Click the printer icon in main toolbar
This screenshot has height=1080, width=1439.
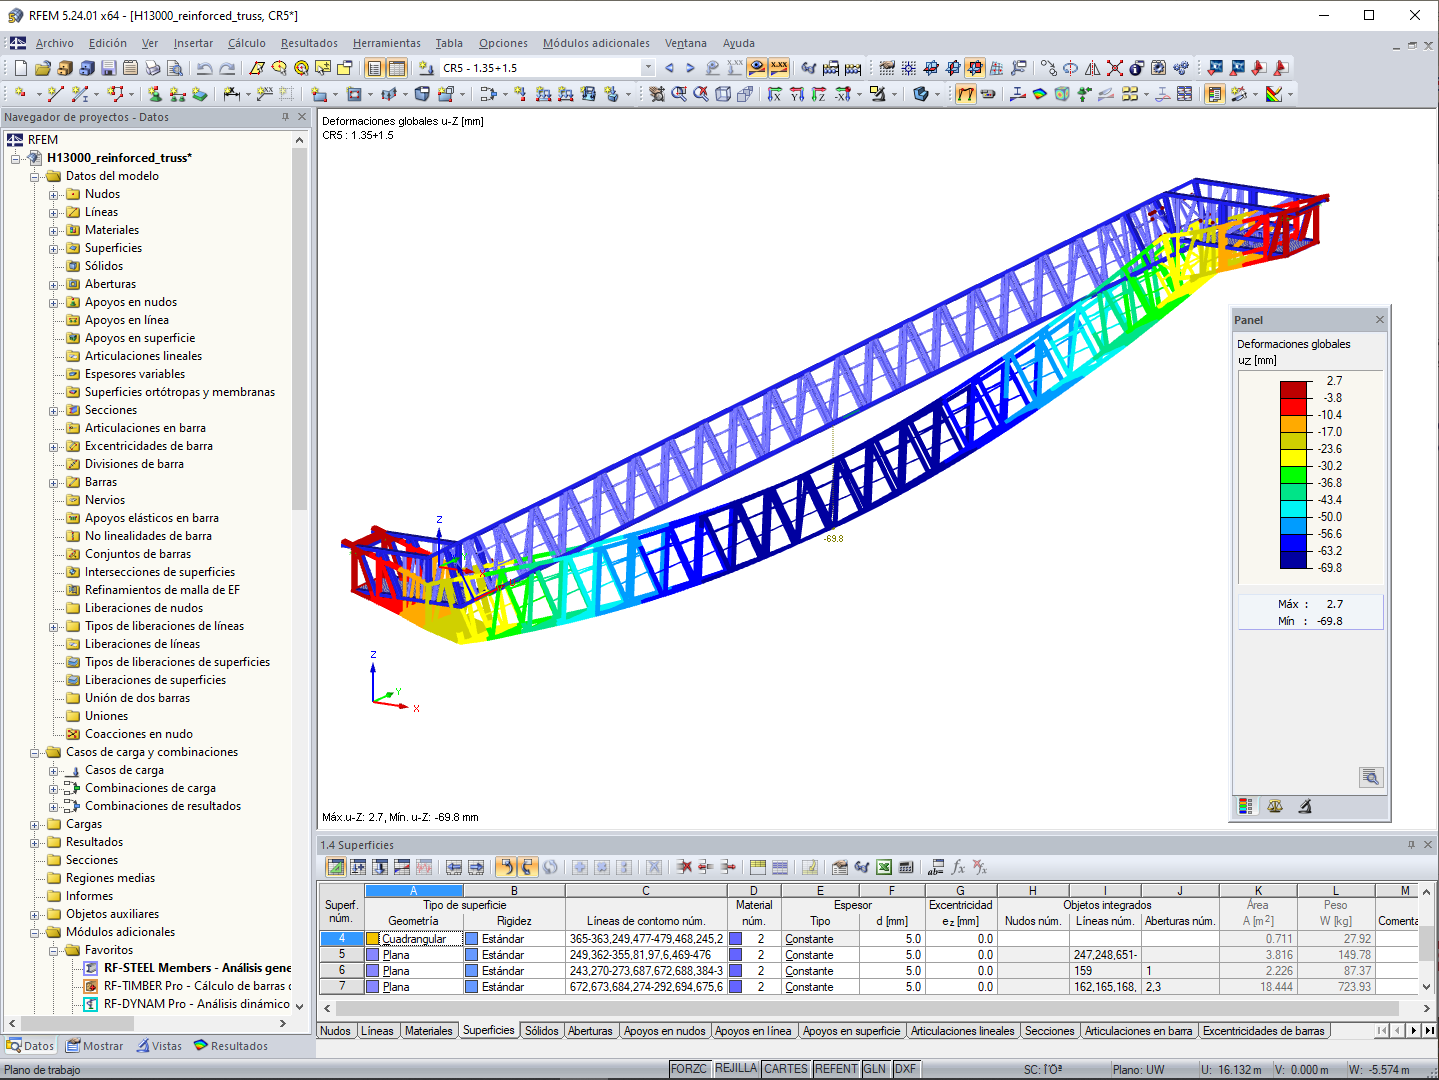(x=153, y=67)
